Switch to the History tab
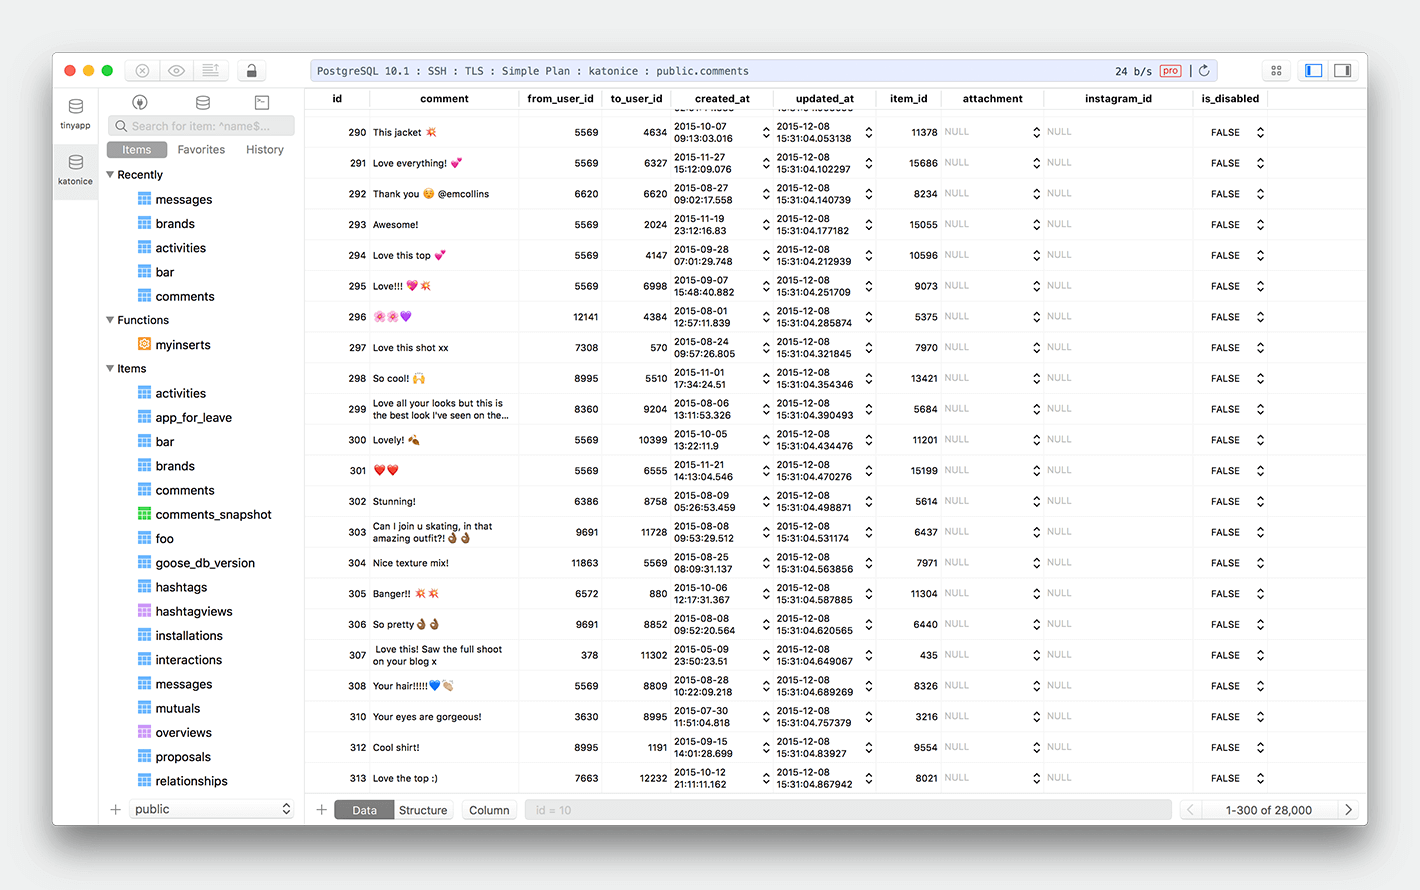Screen dimensions: 1420x890 point(265,150)
